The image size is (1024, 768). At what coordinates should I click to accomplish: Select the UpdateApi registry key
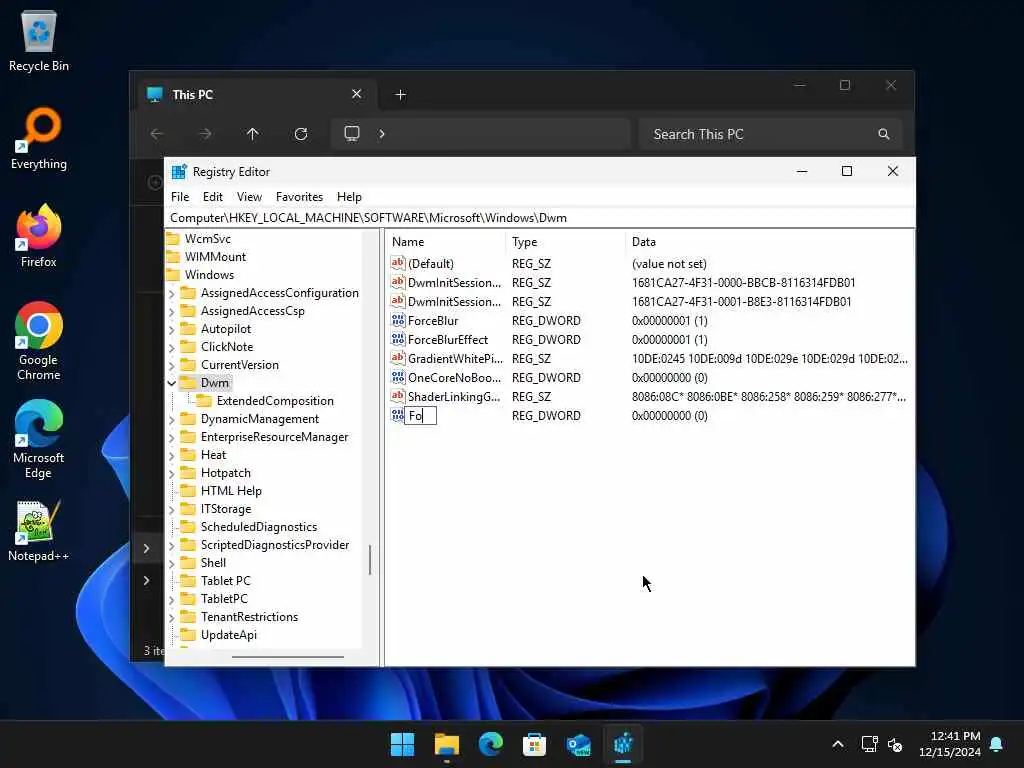229,635
